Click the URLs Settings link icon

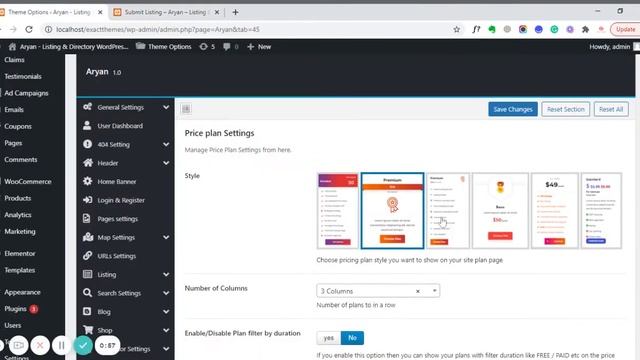87,256
